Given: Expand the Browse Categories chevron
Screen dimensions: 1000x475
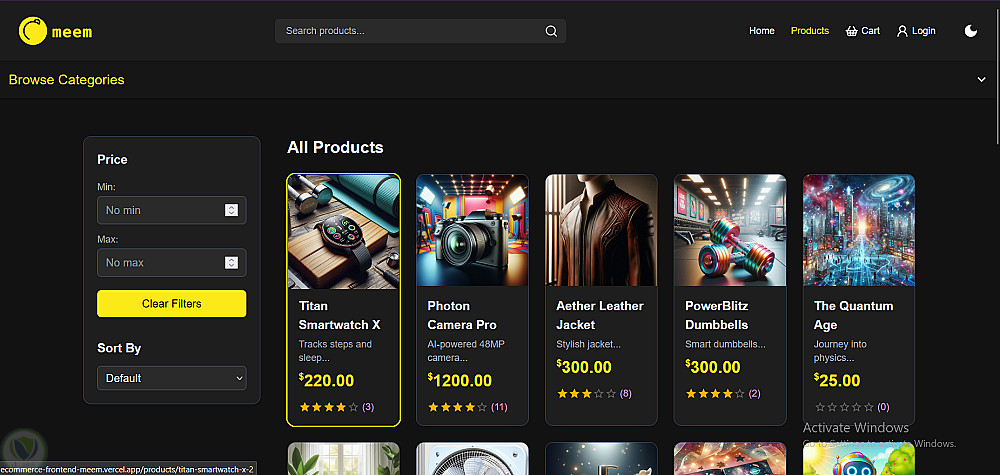Looking at the screenshot, I should point(981,80).
